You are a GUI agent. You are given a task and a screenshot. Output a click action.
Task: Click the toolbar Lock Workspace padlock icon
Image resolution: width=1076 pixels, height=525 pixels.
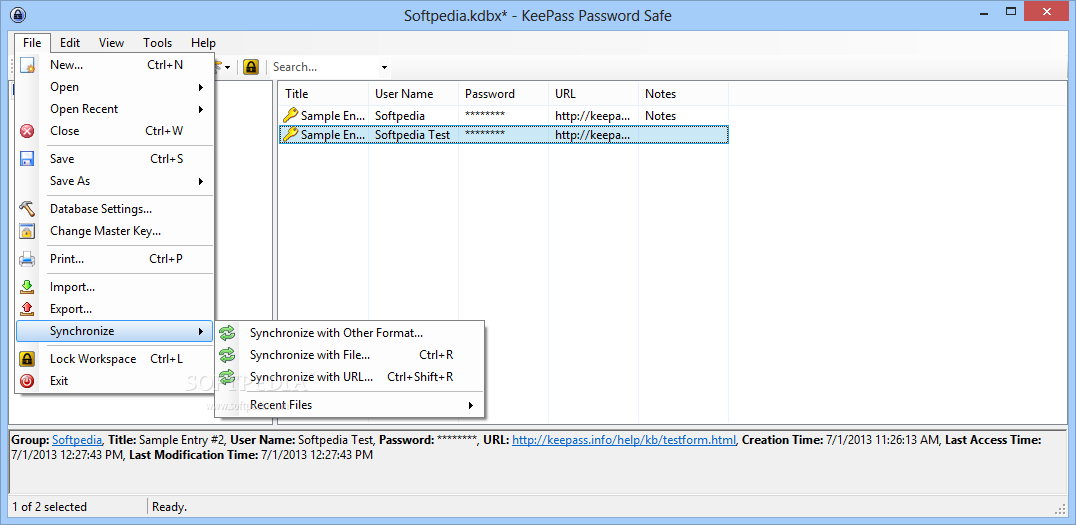click(x=251, y=67)
